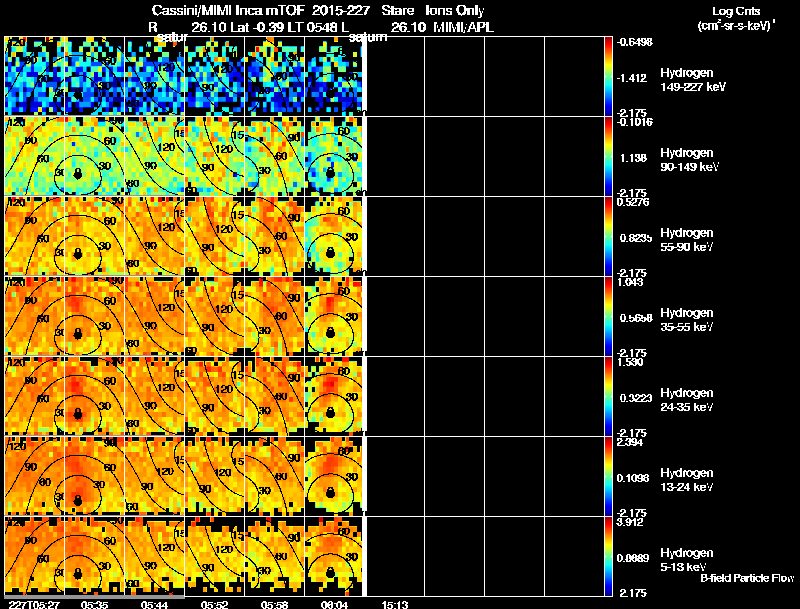Click the 5-13 keV image at 227T05:27

tap(35, 556)
